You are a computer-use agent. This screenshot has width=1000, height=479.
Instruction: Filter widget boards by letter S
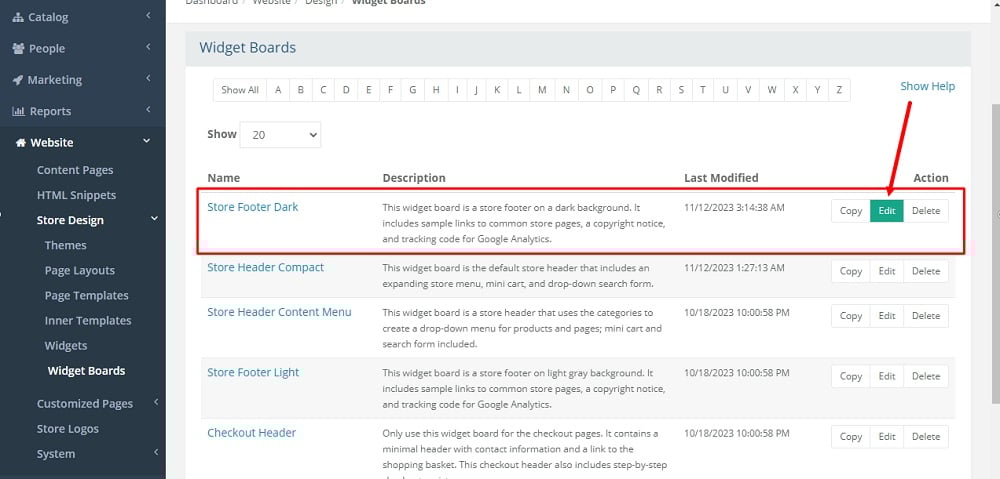(x=681, y=90)
